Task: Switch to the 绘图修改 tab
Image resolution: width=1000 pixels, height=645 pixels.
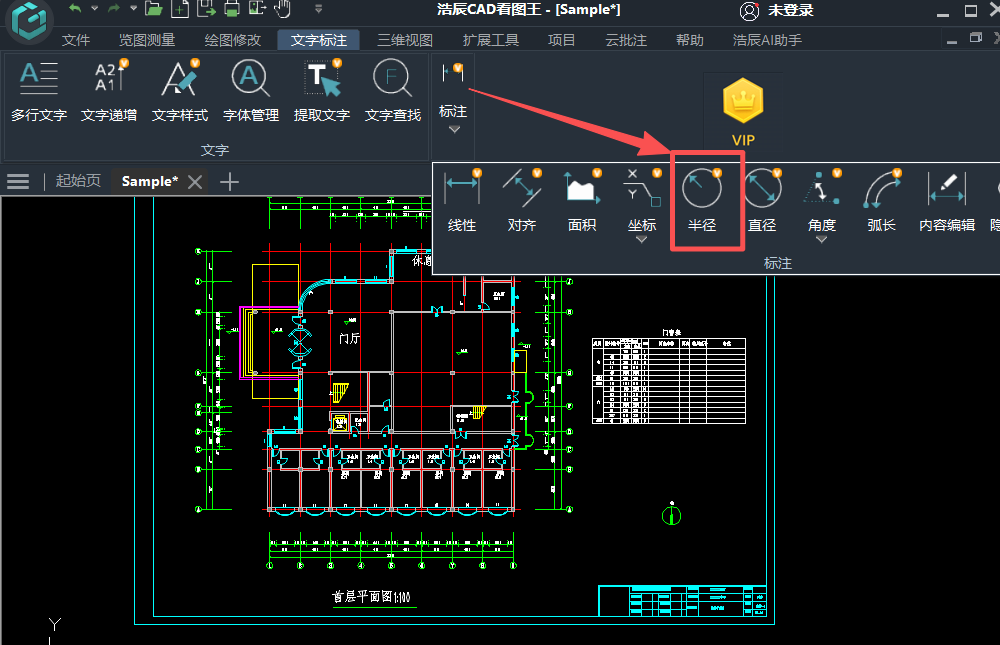Action: click(233, 40)
